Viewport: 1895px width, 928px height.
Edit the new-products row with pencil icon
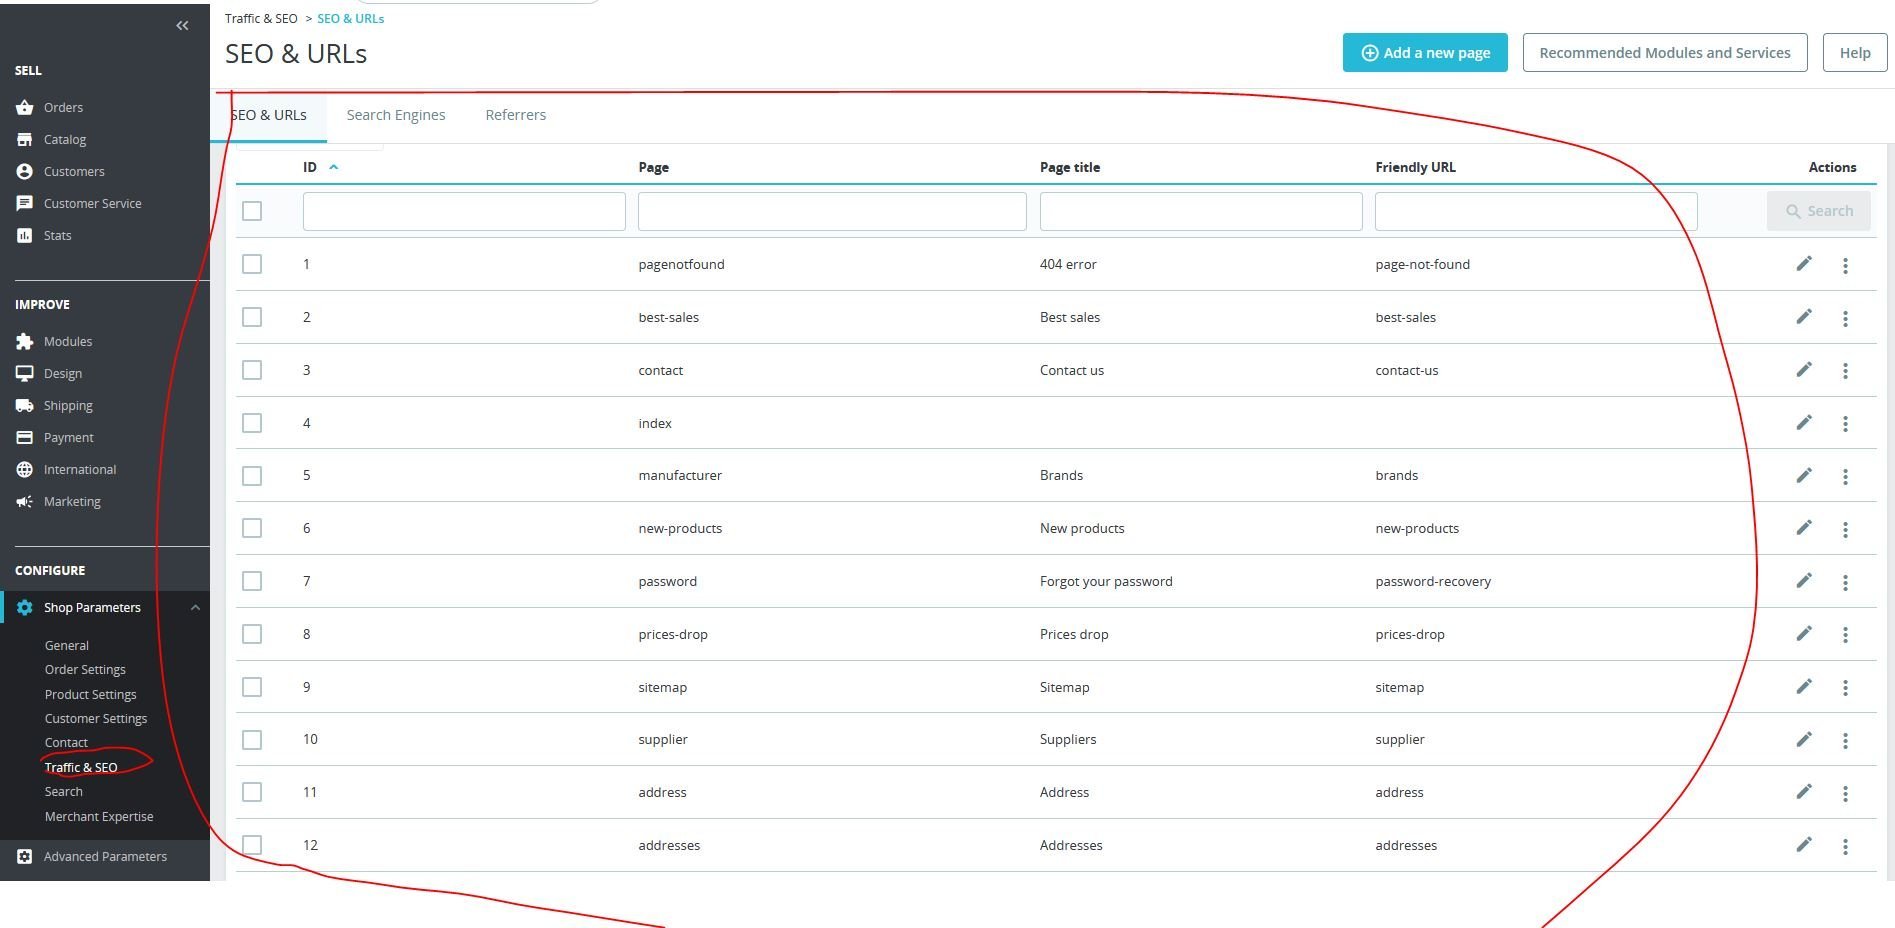[x=1804, y=528]
